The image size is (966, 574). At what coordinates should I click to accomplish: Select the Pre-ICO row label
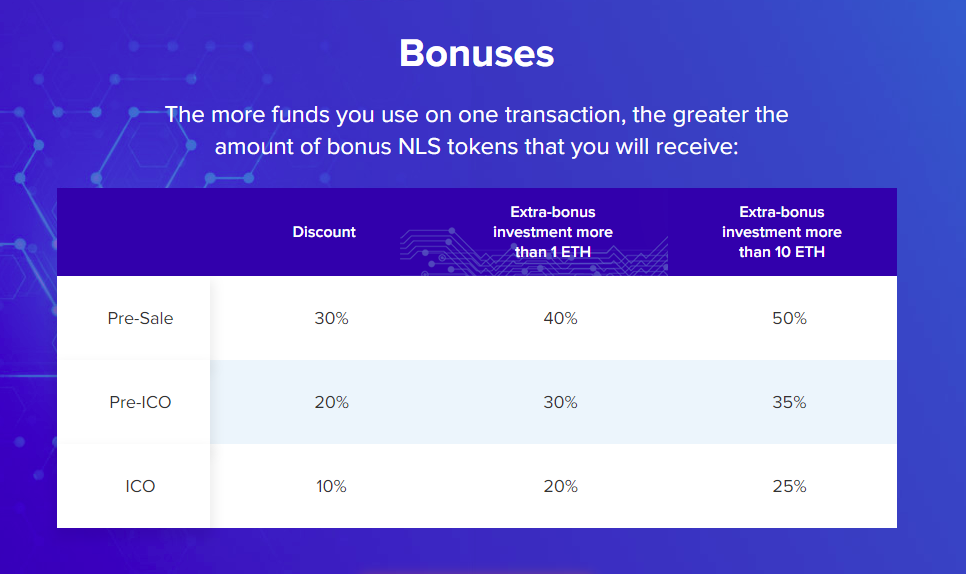pyautogui.click(x=140, y=402)
